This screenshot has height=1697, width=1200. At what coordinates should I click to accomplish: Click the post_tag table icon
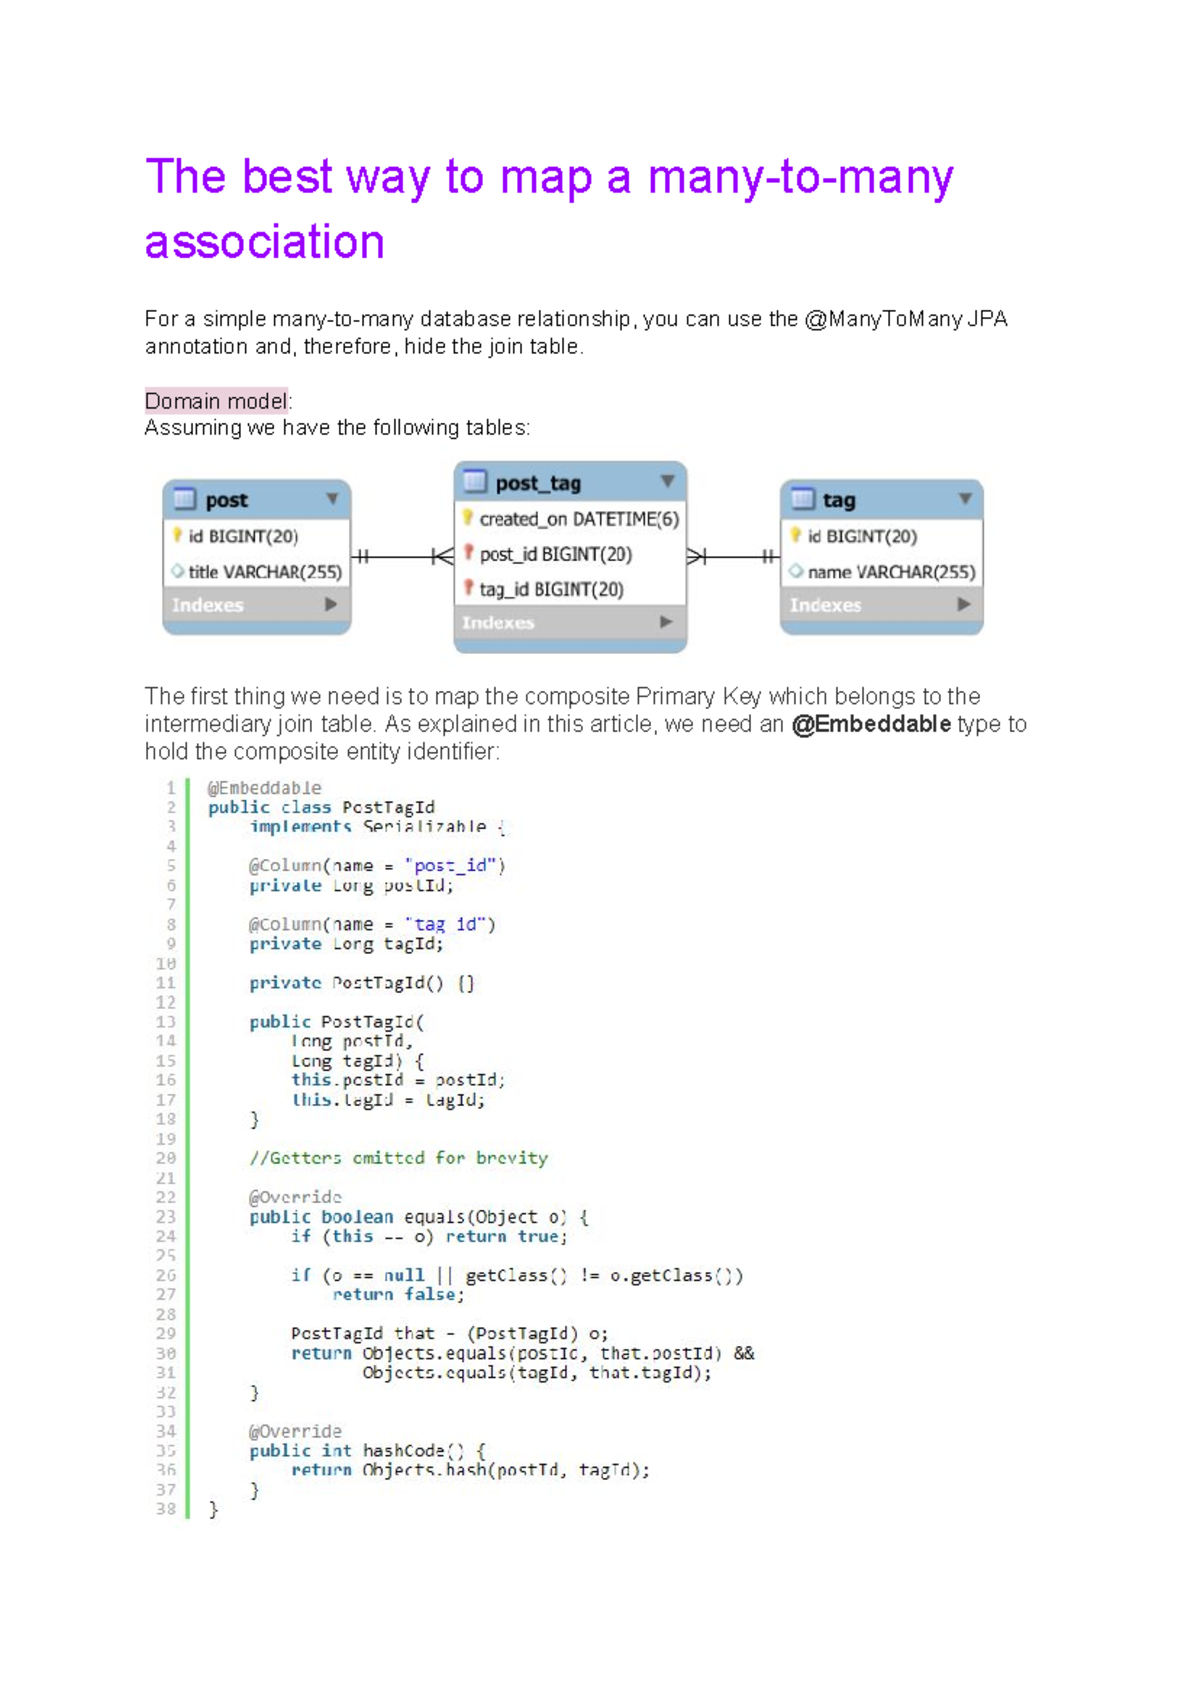click(x=475, y=482)
